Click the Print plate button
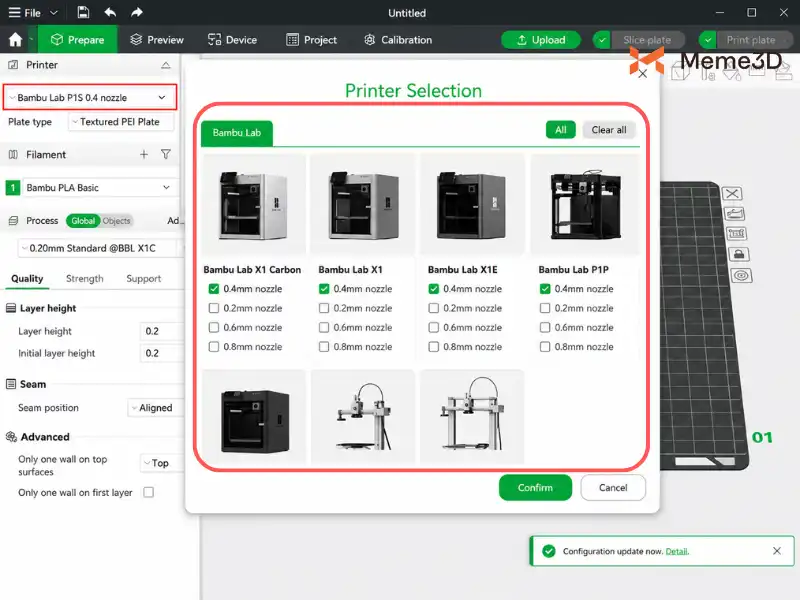 coord(751,40)
